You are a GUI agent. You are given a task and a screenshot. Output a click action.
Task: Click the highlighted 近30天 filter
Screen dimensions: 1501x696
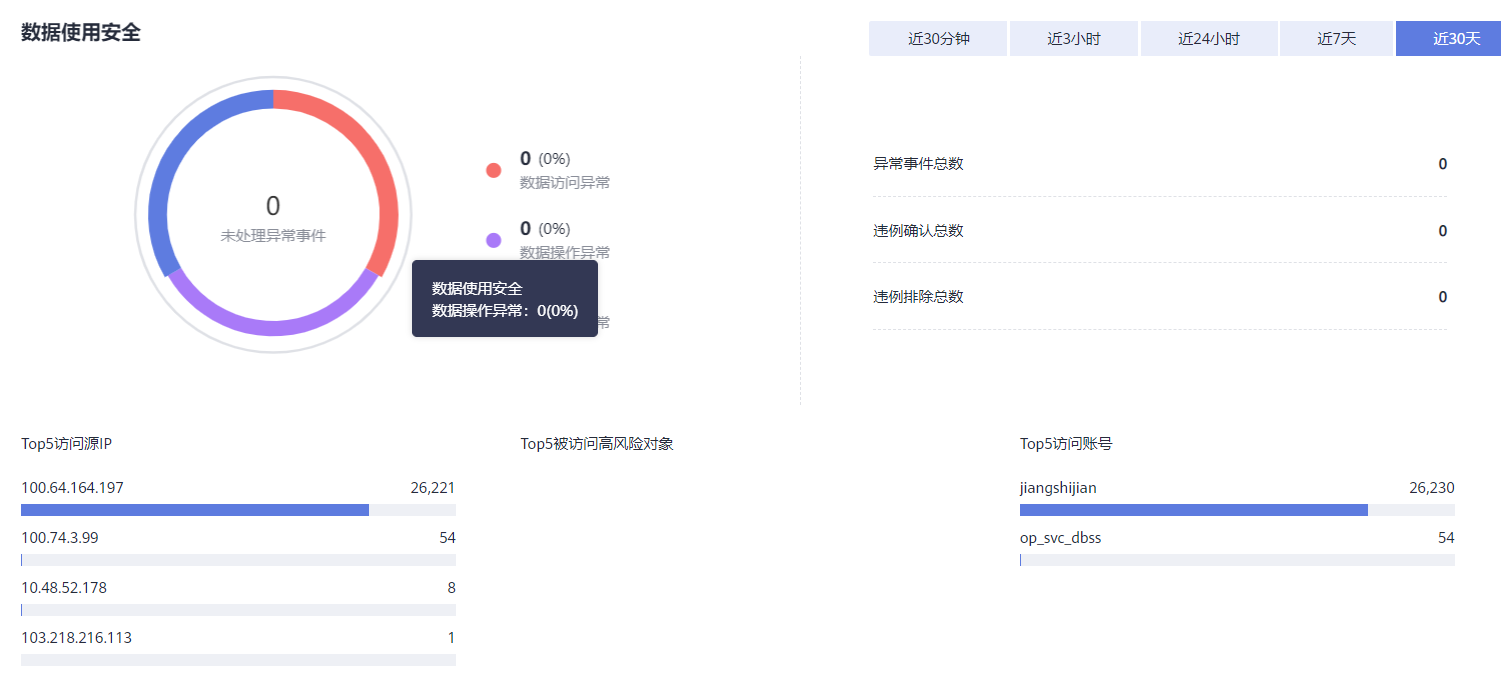[1447, 38]
